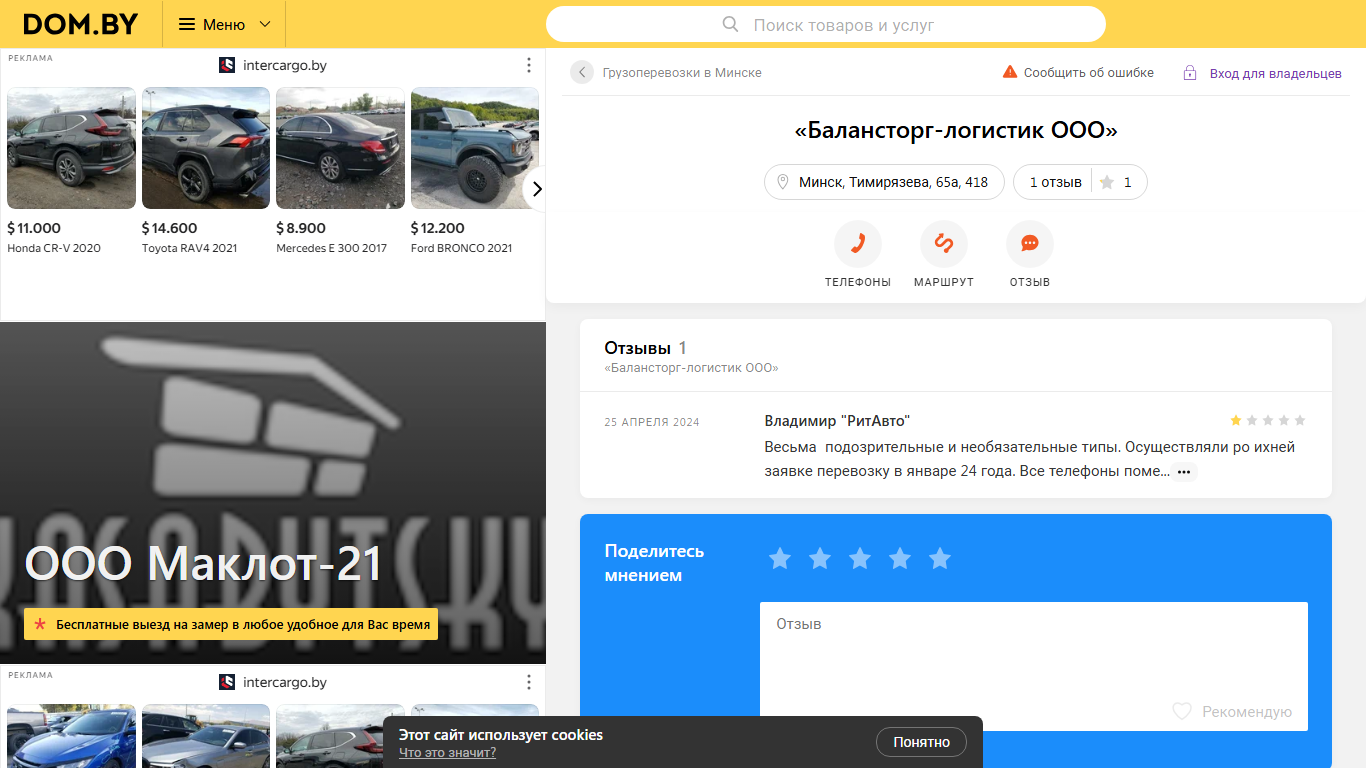Click the address Минск, Тимирязева, 65а, 418
This screenshot has width=1366, height=768.
tap(884, 182)
